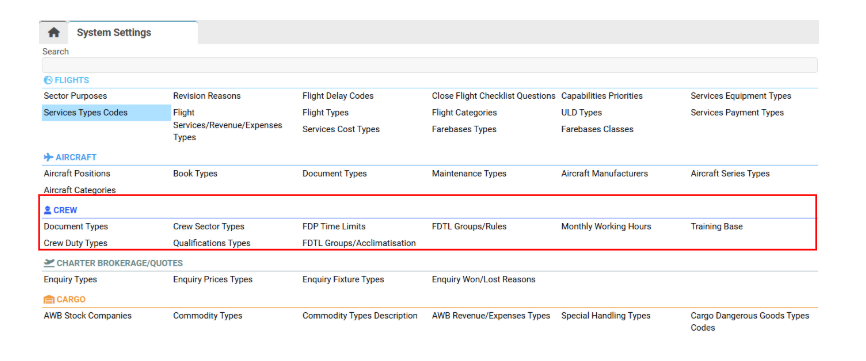The height and width of the screenshot is (361, 866).
Task: Select Cargo Dangerous Goods Types Codes
Action: click(749, 322)
